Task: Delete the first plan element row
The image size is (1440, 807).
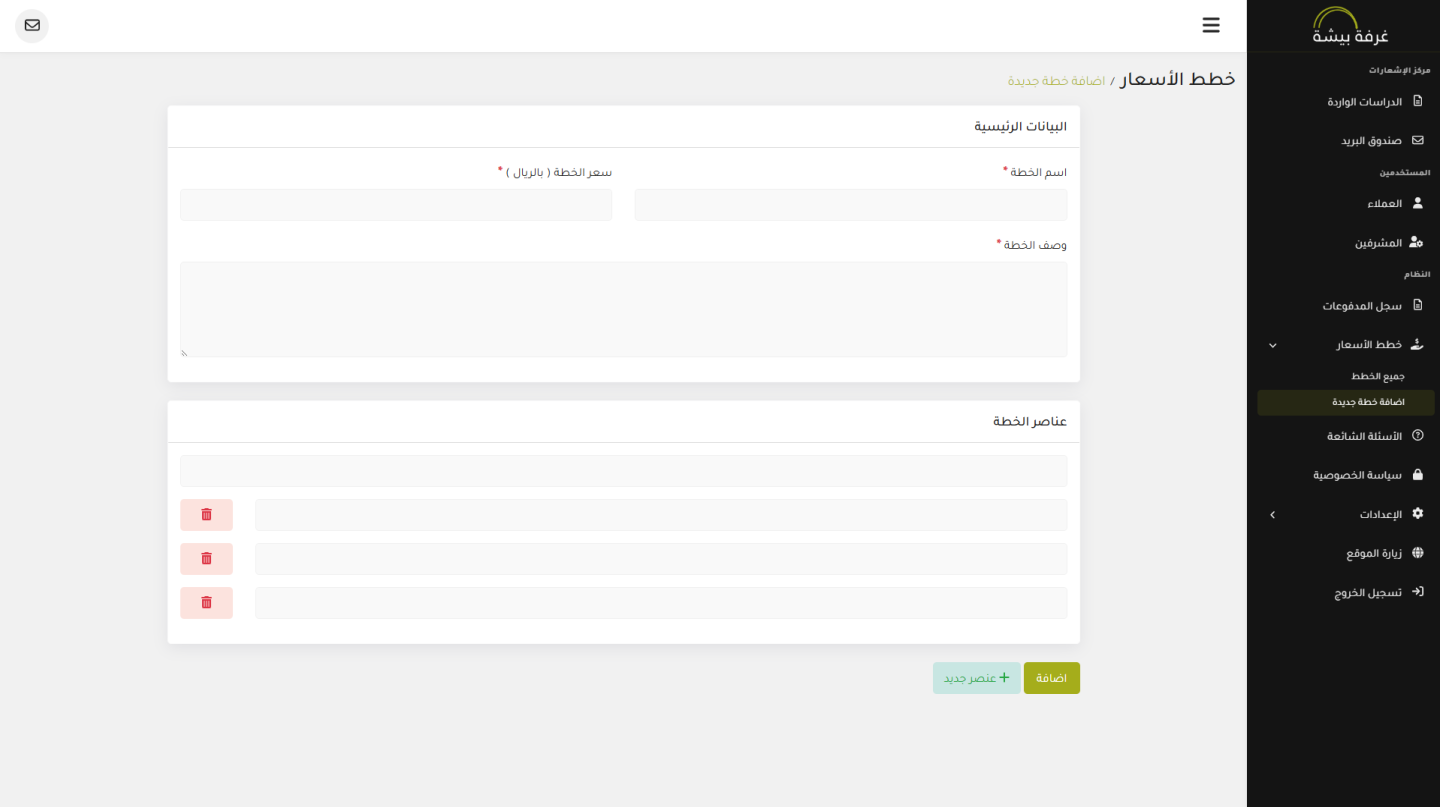Action: (206, 515)
